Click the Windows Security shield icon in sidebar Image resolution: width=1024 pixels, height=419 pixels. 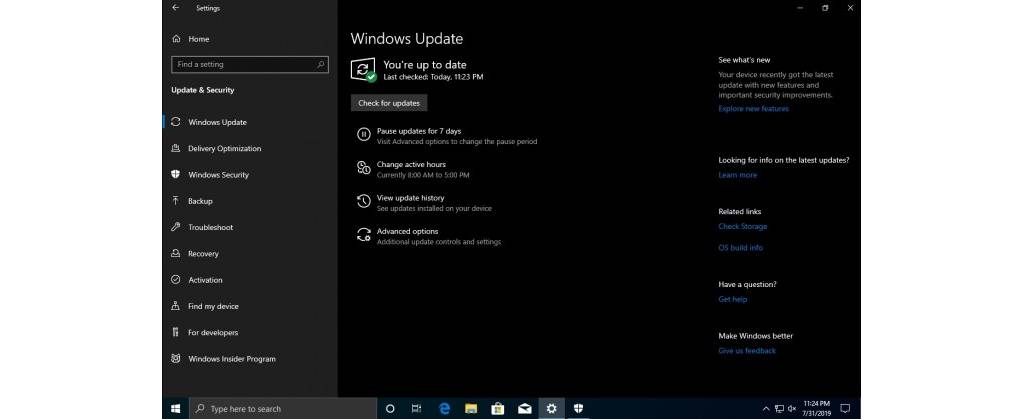pyautogui.click(x=176, y=174)
